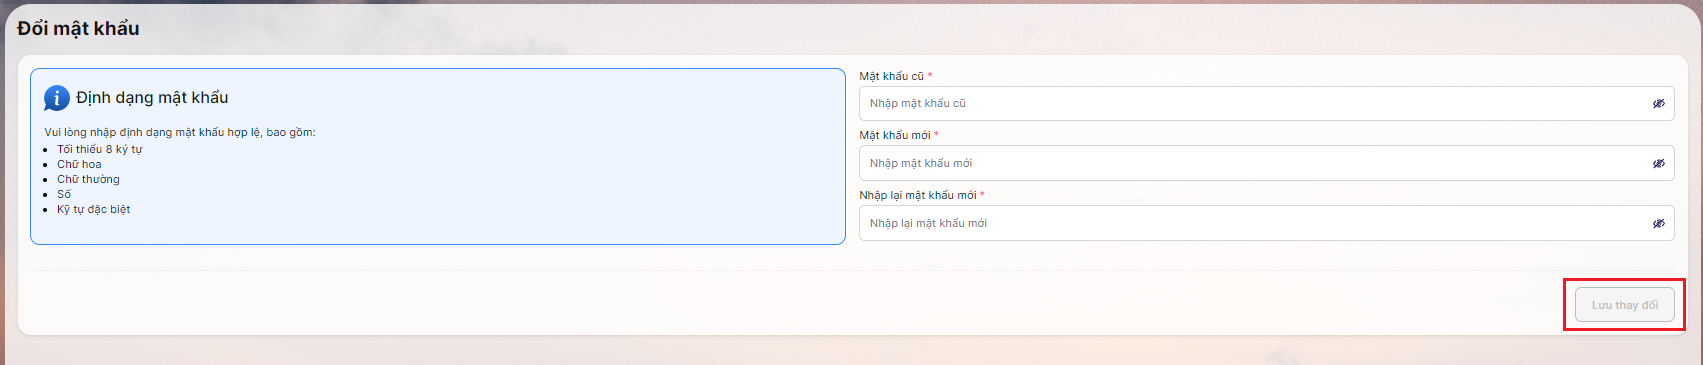Screen dimensions: 1703x365
Task: Select the Nhập lại mật khẩu mới input box
Action: [x=1266, y=224]
